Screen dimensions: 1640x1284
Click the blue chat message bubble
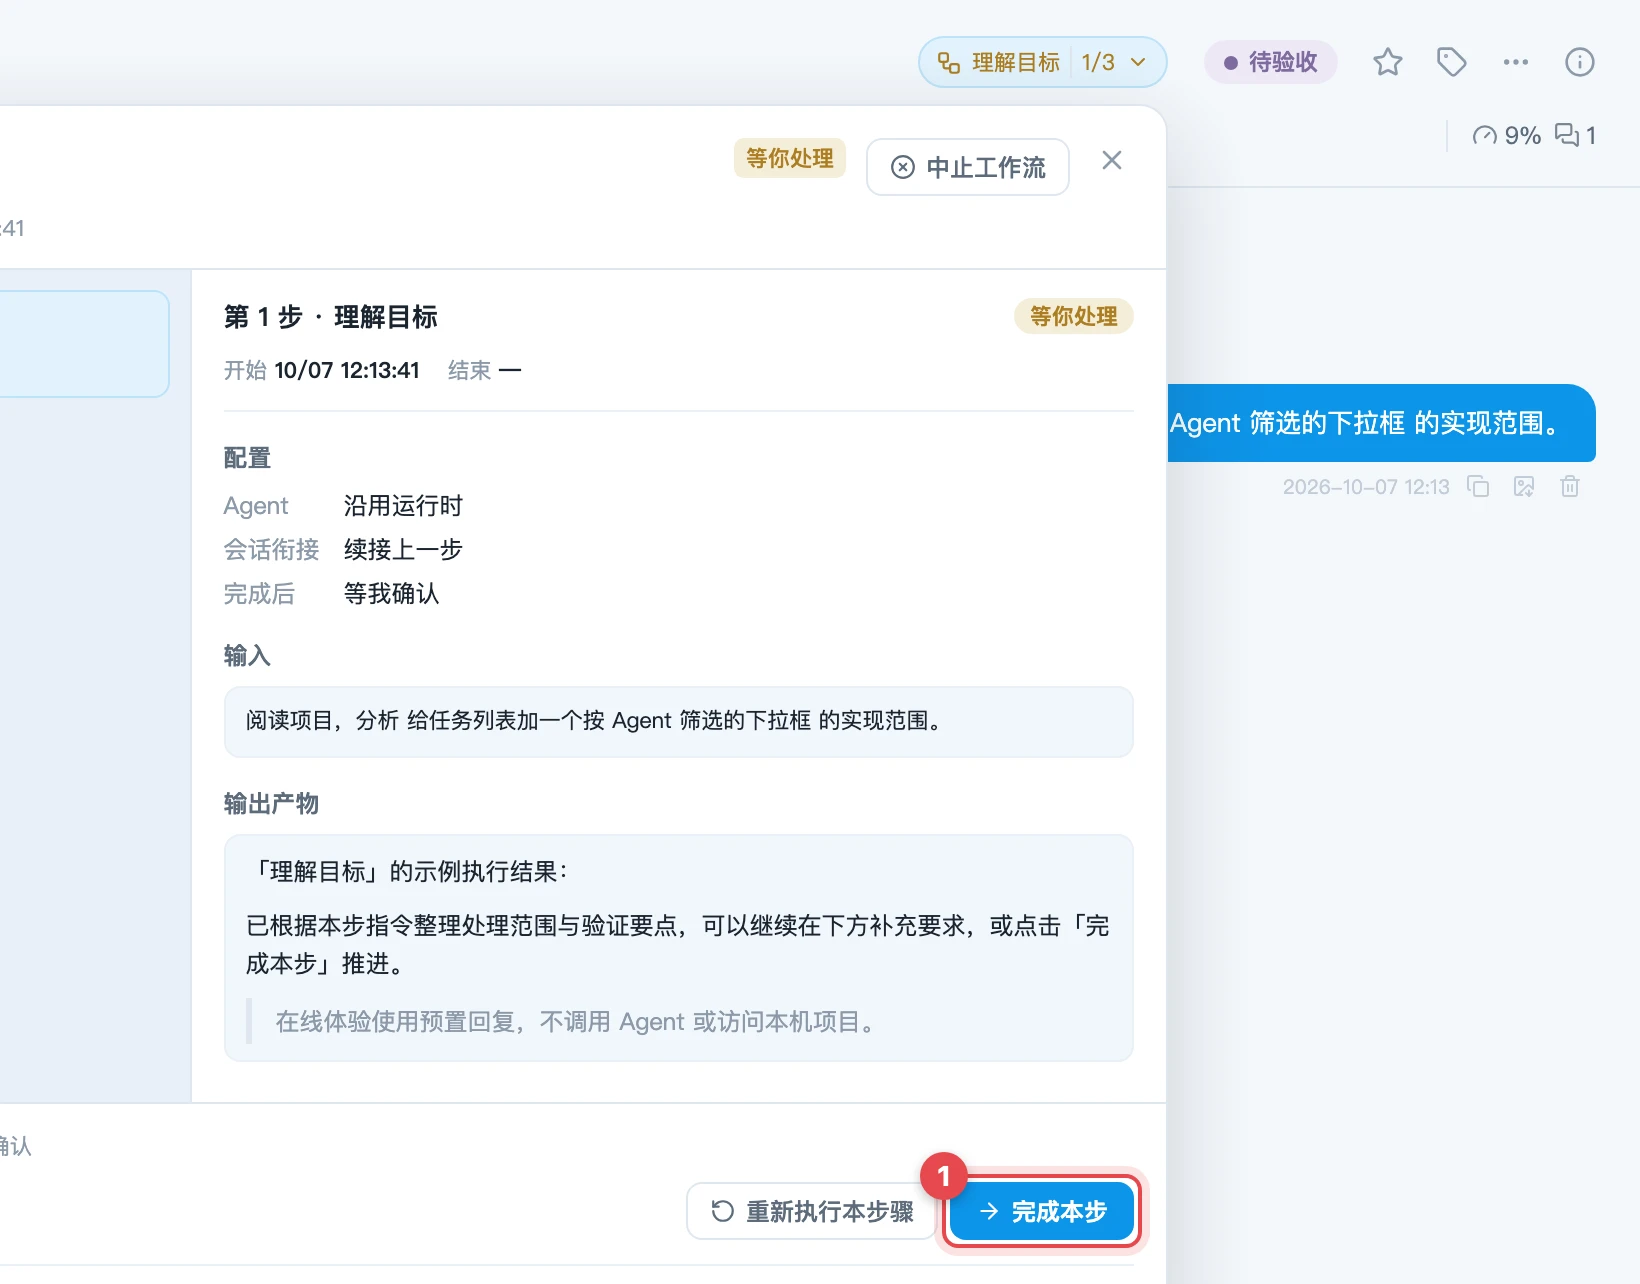tap(1381, 423)
